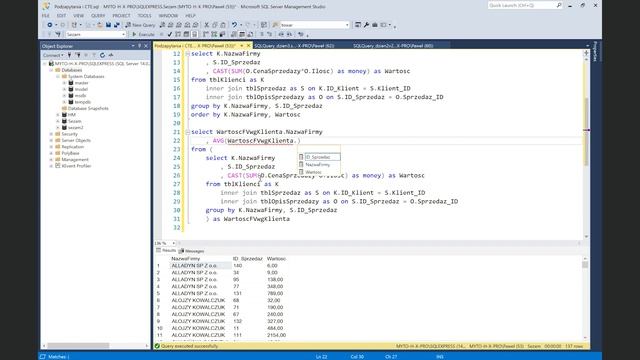This screenshot has height=360, width=640.
Task: Click the Cut scissors icon
Action: [x=207, y=25]
